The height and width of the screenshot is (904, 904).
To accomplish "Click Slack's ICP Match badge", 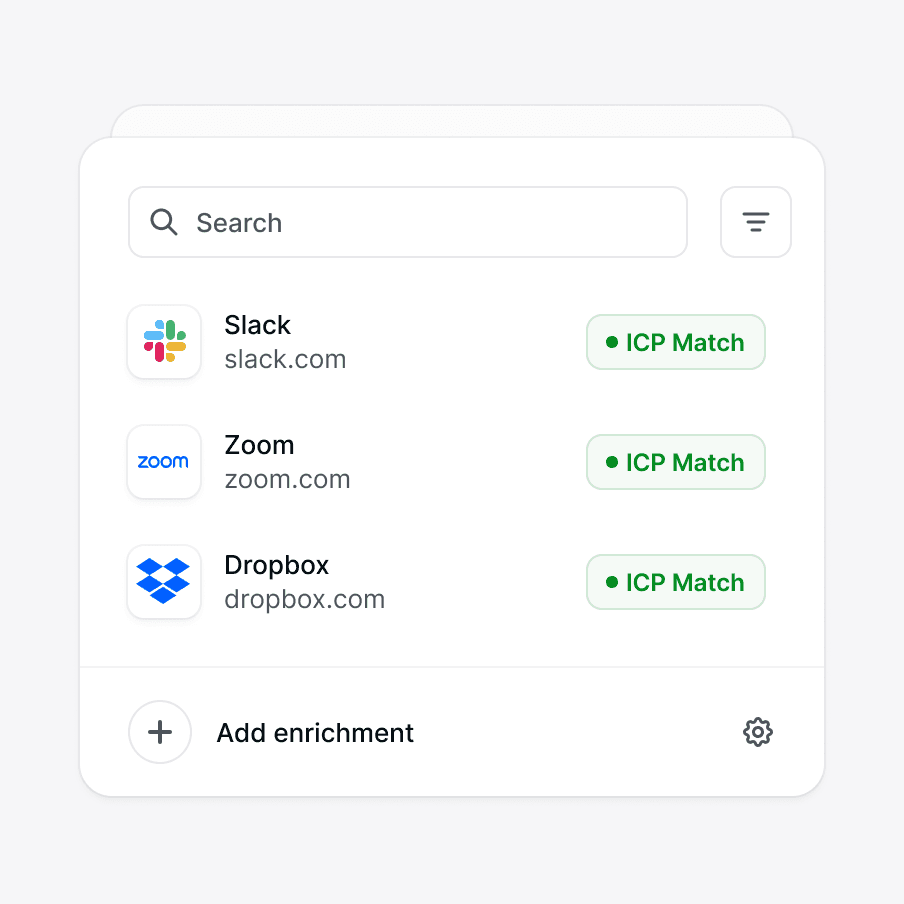I will (676, 342).
